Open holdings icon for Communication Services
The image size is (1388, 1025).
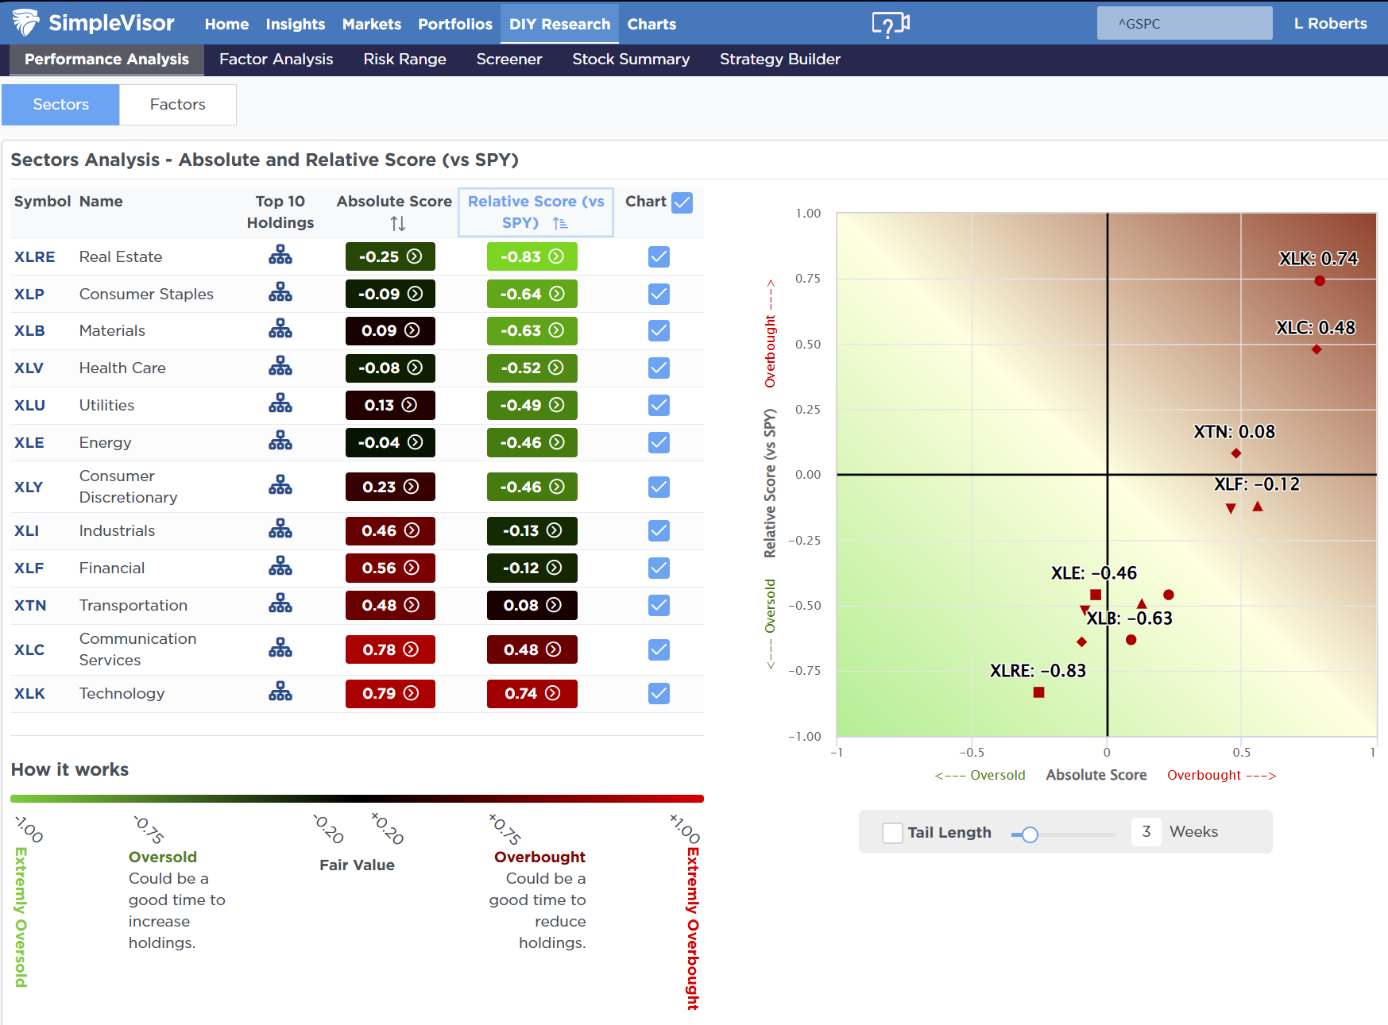click(x=280, y=649)
